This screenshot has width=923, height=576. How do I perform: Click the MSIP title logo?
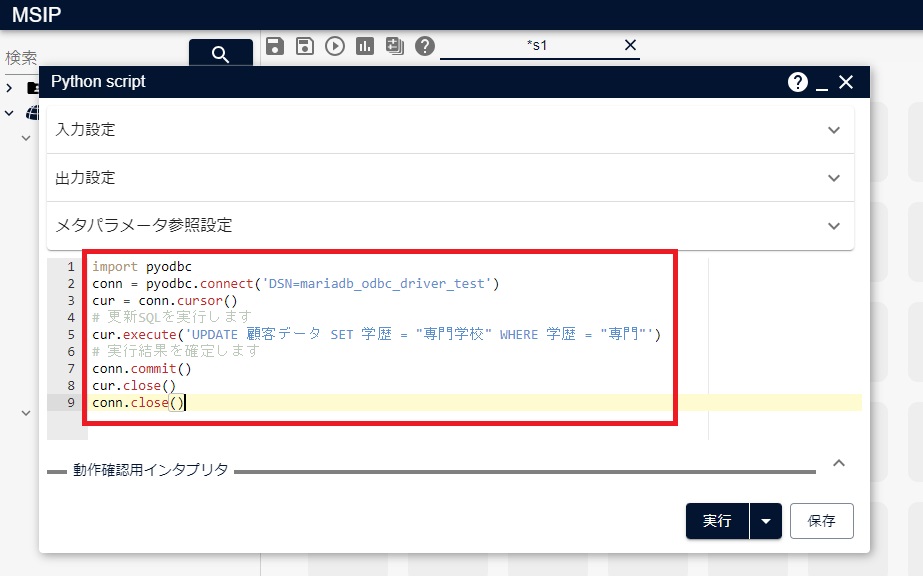tap(36, 15)
